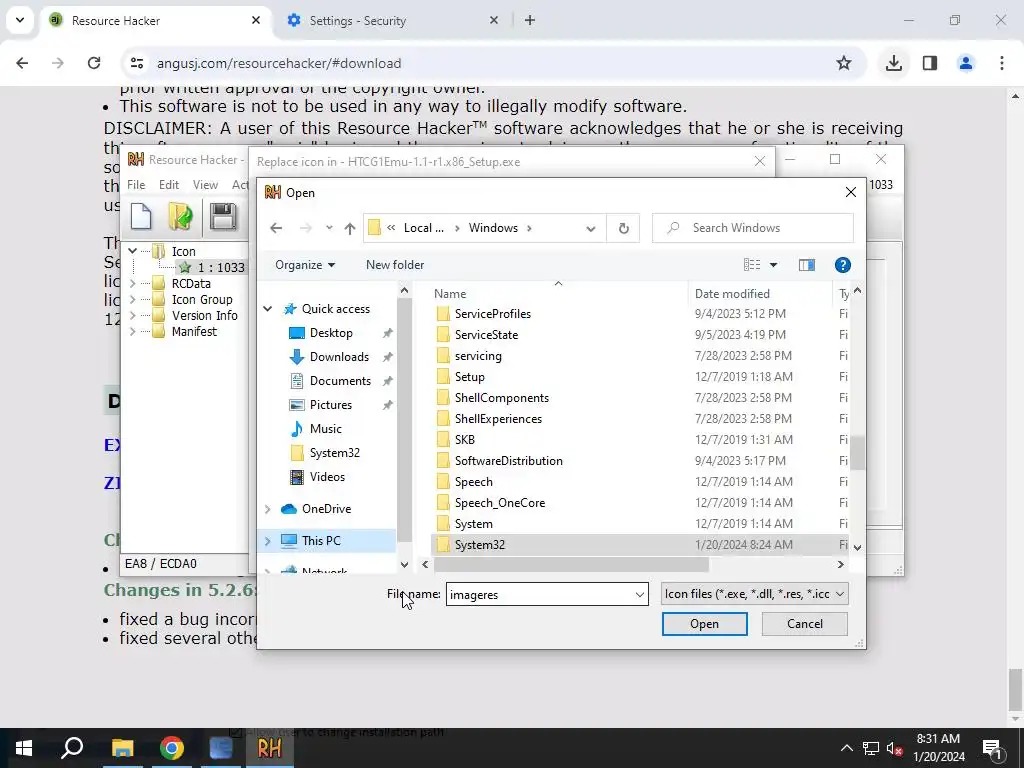Screen dimensions: 1024x768
Task: Expand the RCData tree node
Action: (x=133, y=283)
